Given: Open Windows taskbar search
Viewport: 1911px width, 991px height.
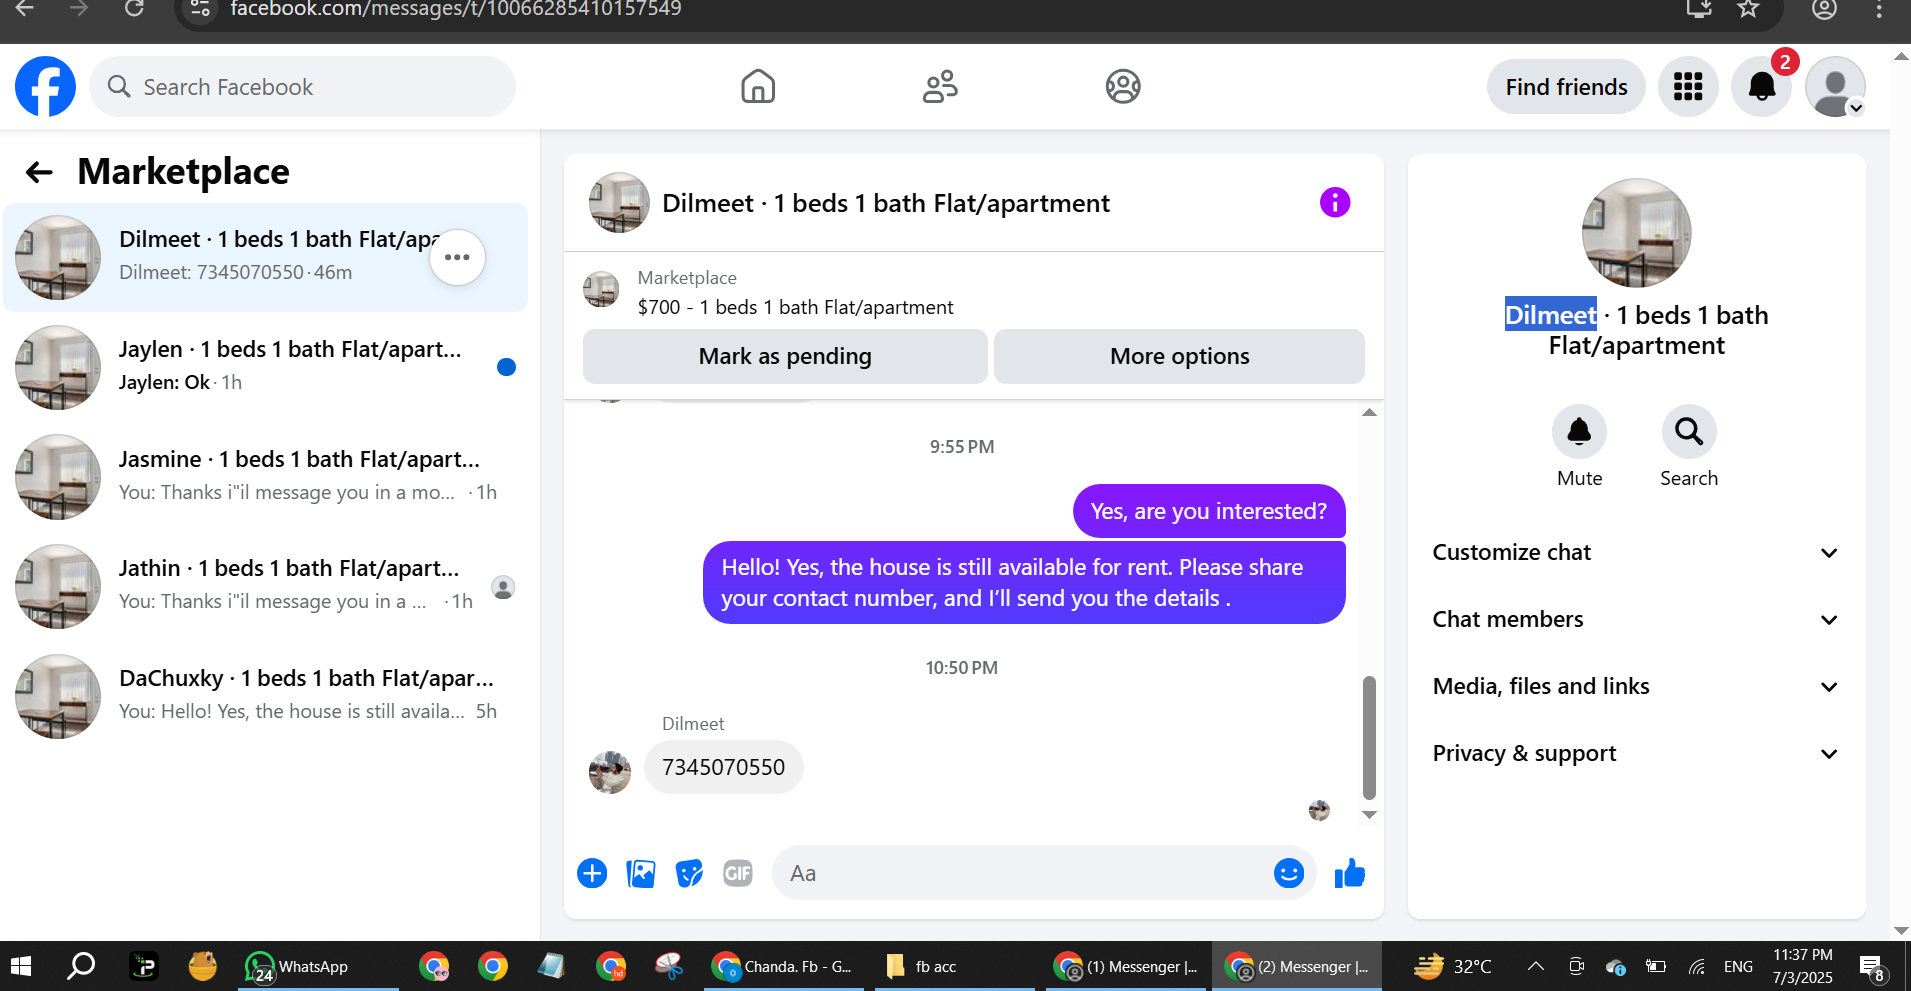Looking at the screenshot, I should coord(81,966).
